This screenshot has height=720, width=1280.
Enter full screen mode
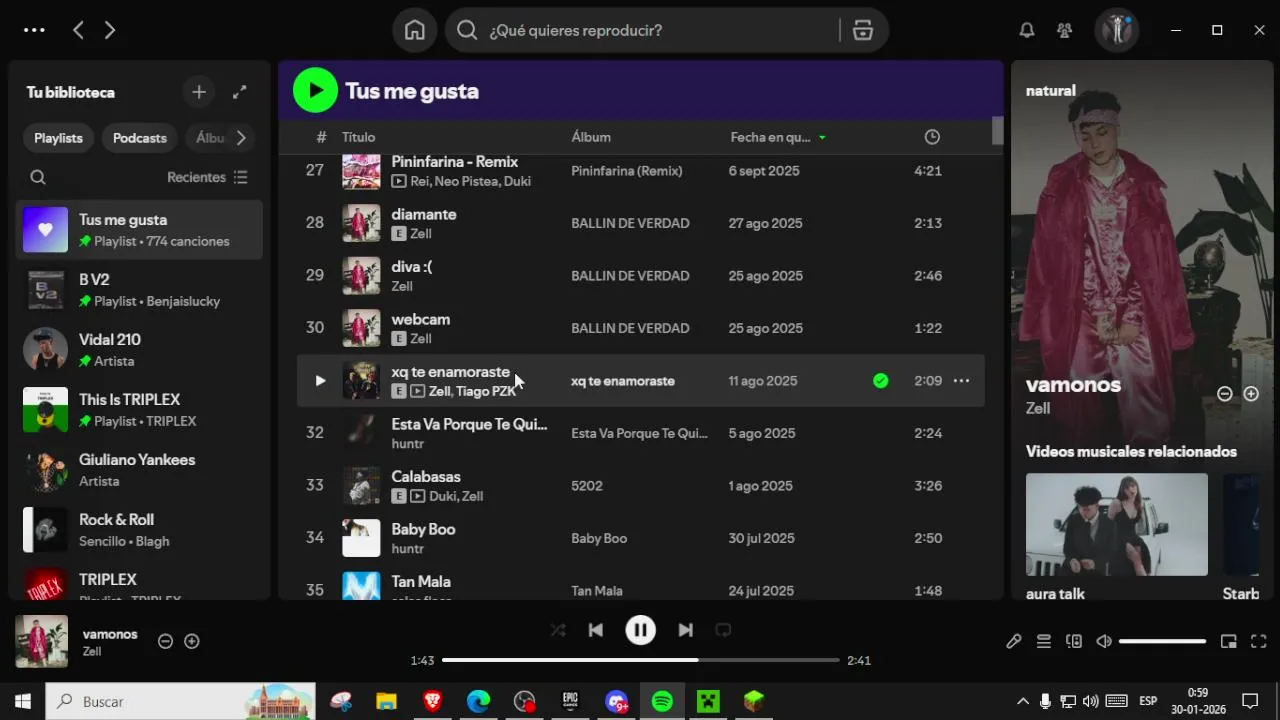(x=1259, y=641)
